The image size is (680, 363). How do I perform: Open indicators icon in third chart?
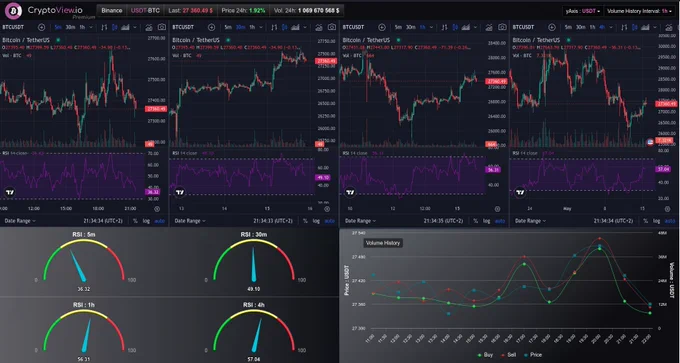(489, 27)
